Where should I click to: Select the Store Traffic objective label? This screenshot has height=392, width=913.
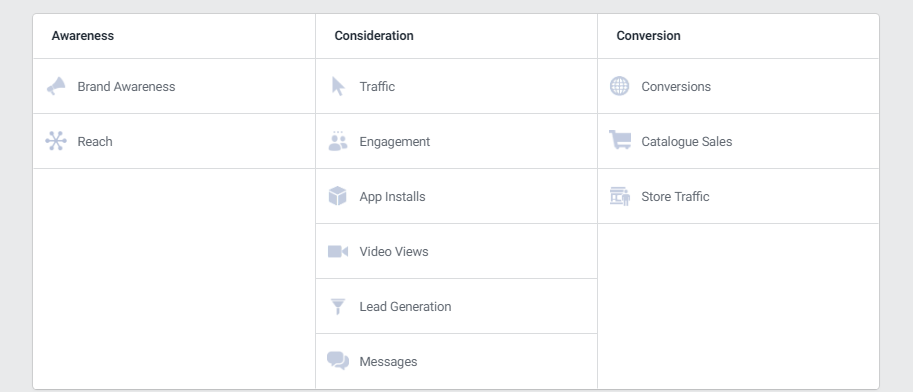pyautogui.click(x=675, y=197)
